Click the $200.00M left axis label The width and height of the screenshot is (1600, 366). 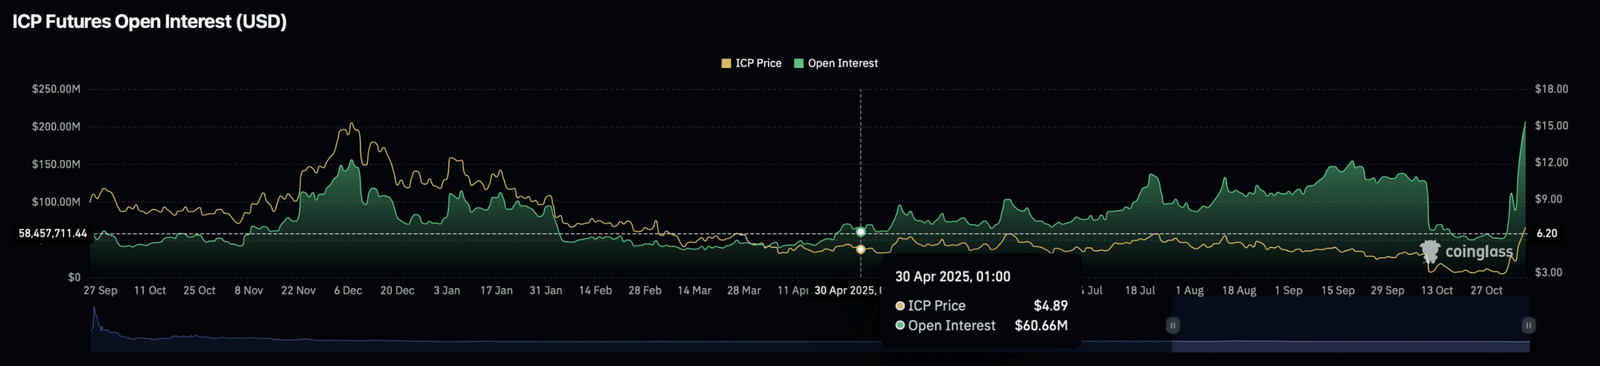(56, 127)
